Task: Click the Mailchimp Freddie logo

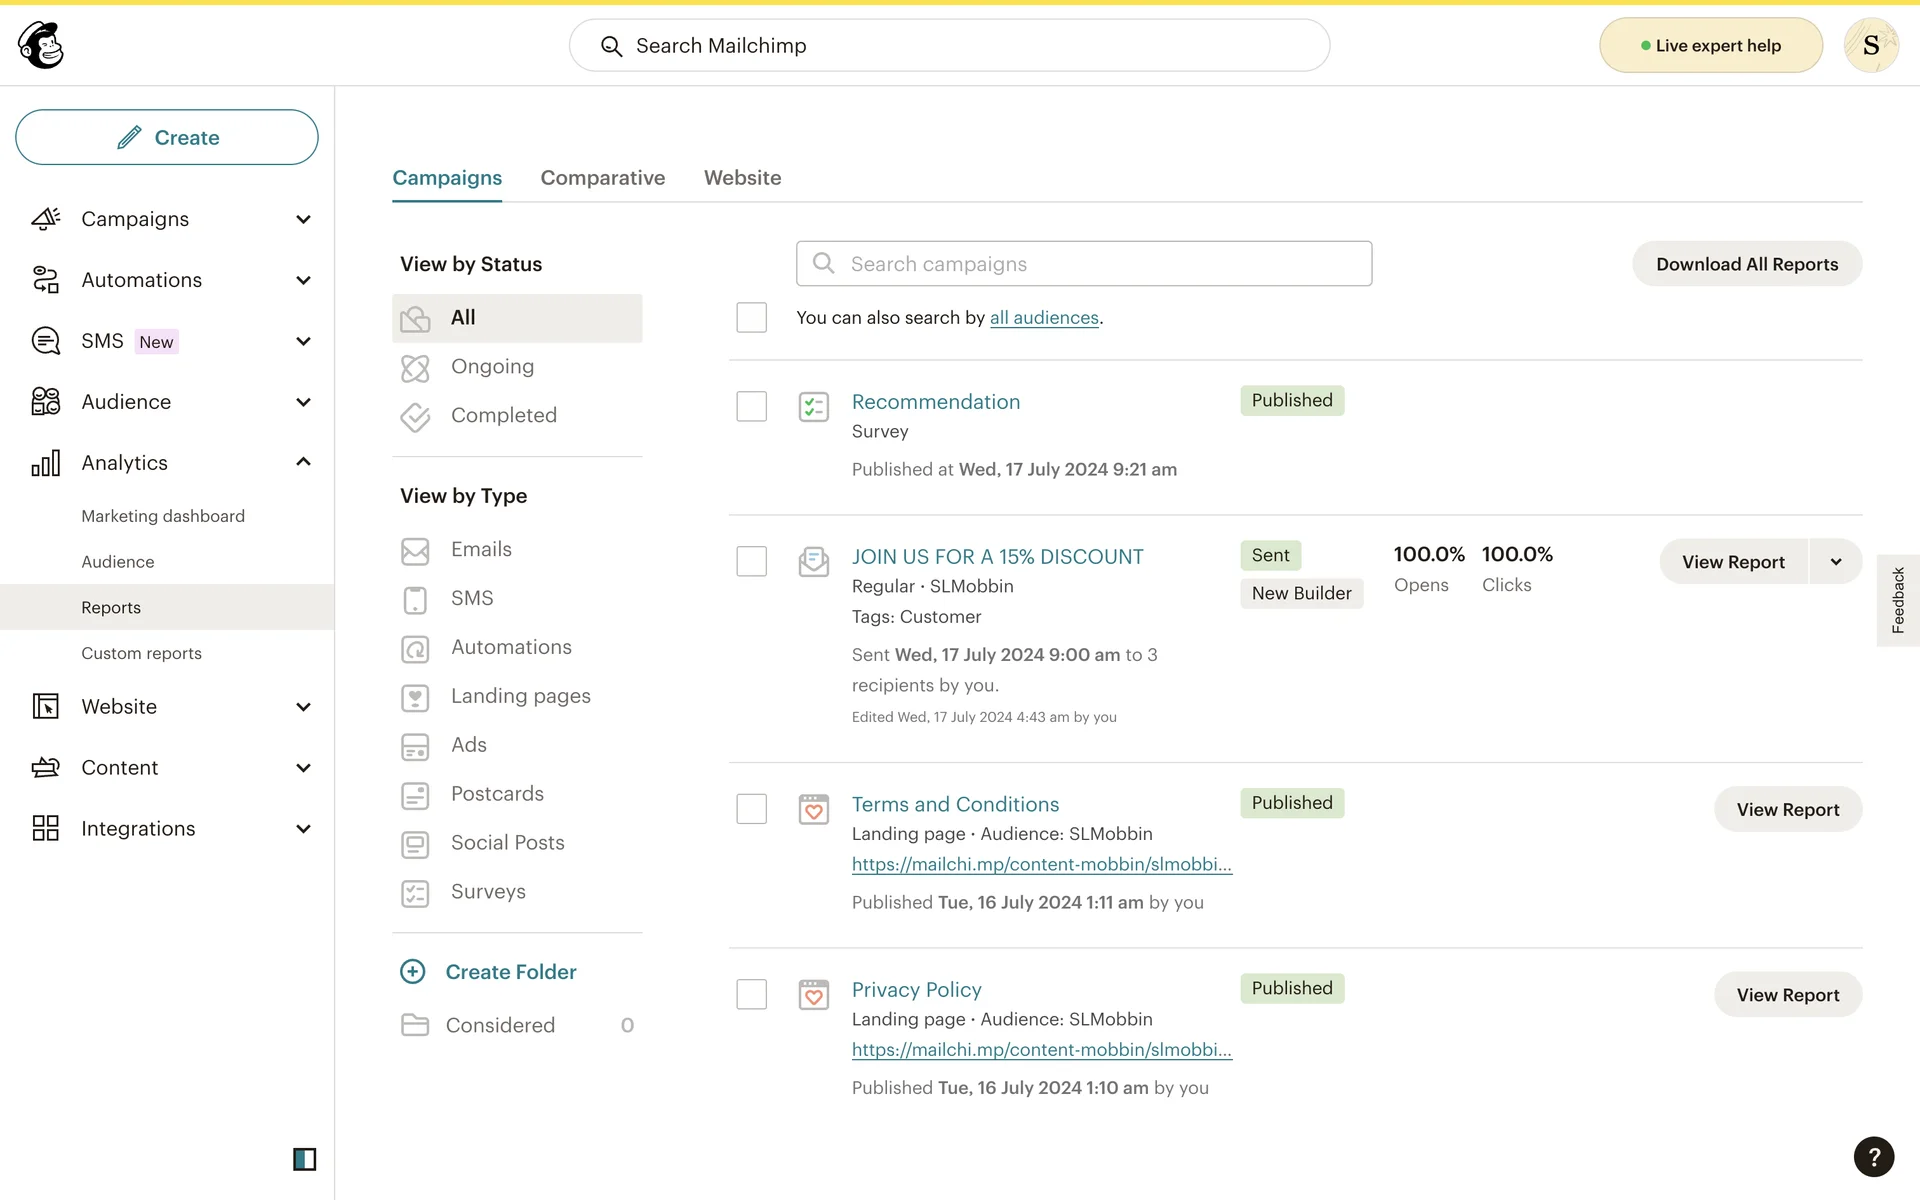Action: click(41, 45)
